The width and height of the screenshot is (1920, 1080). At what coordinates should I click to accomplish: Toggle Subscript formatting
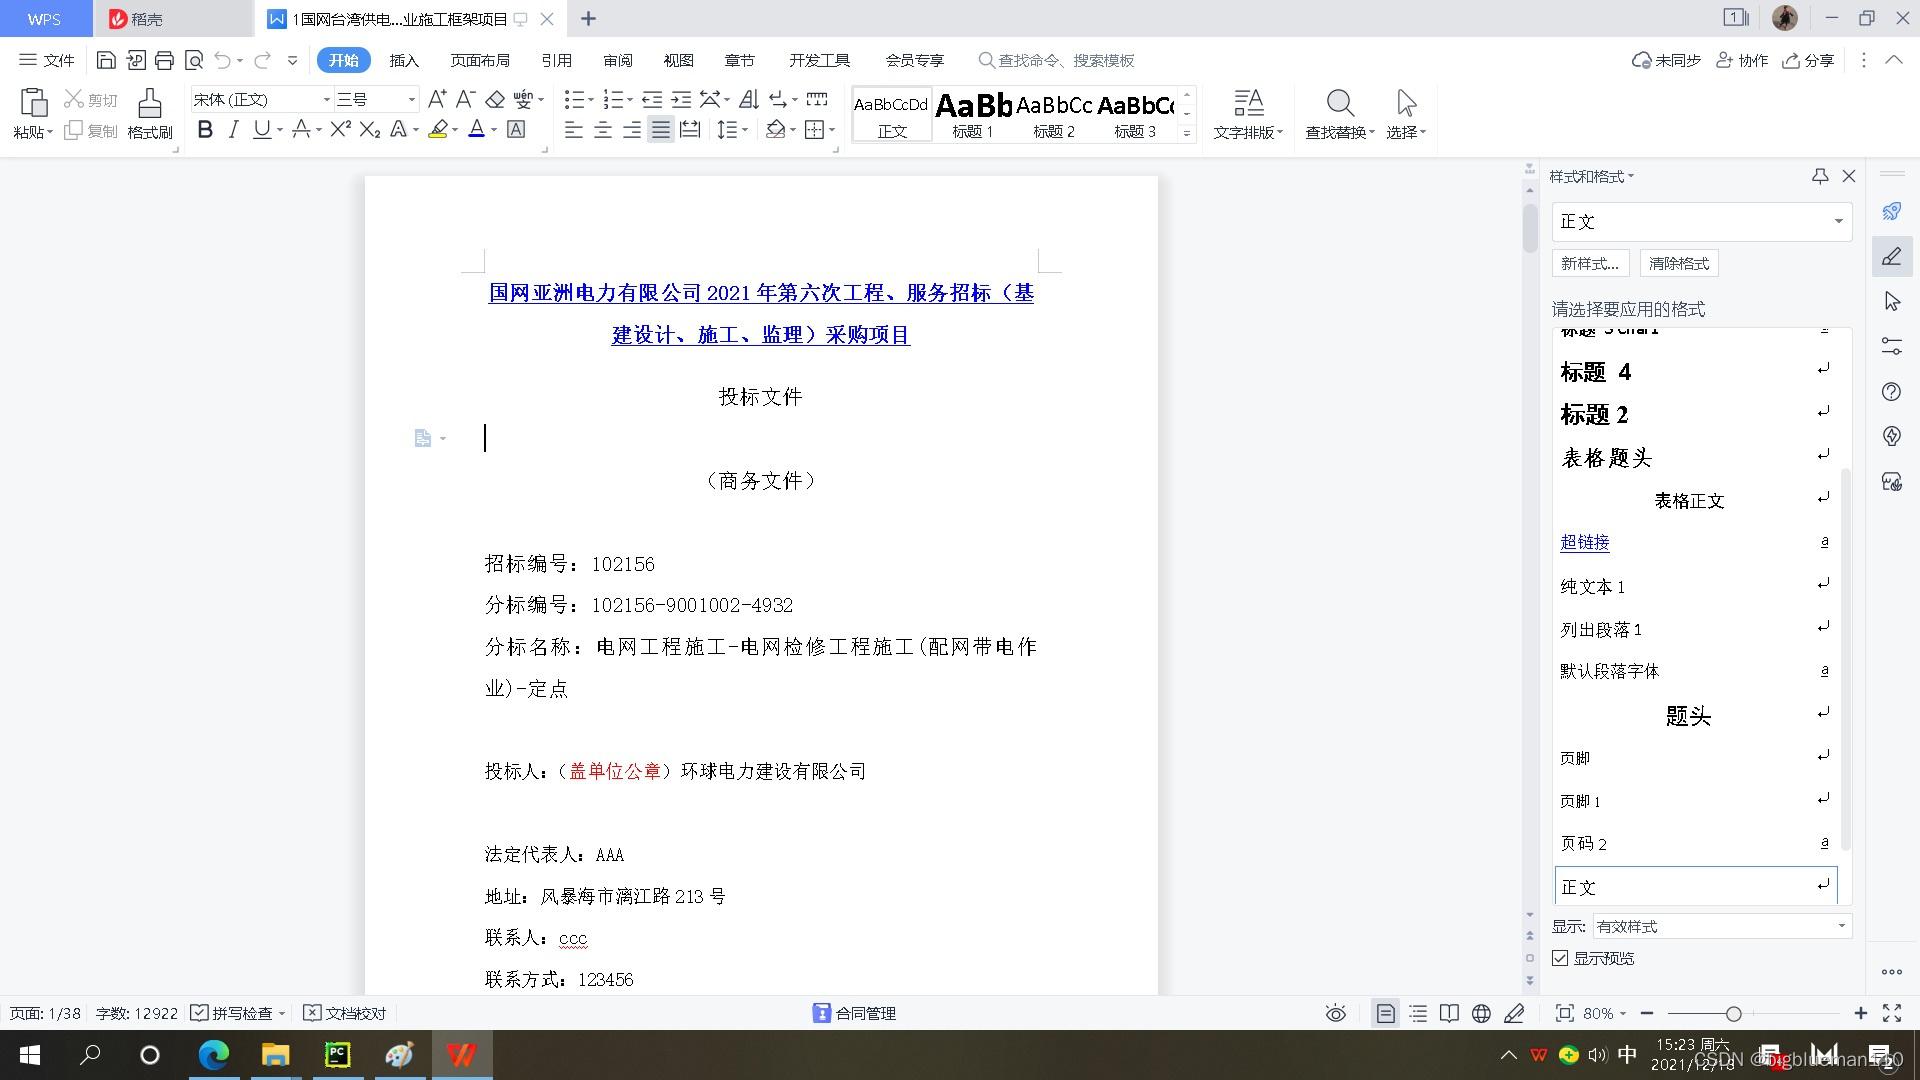370,129
